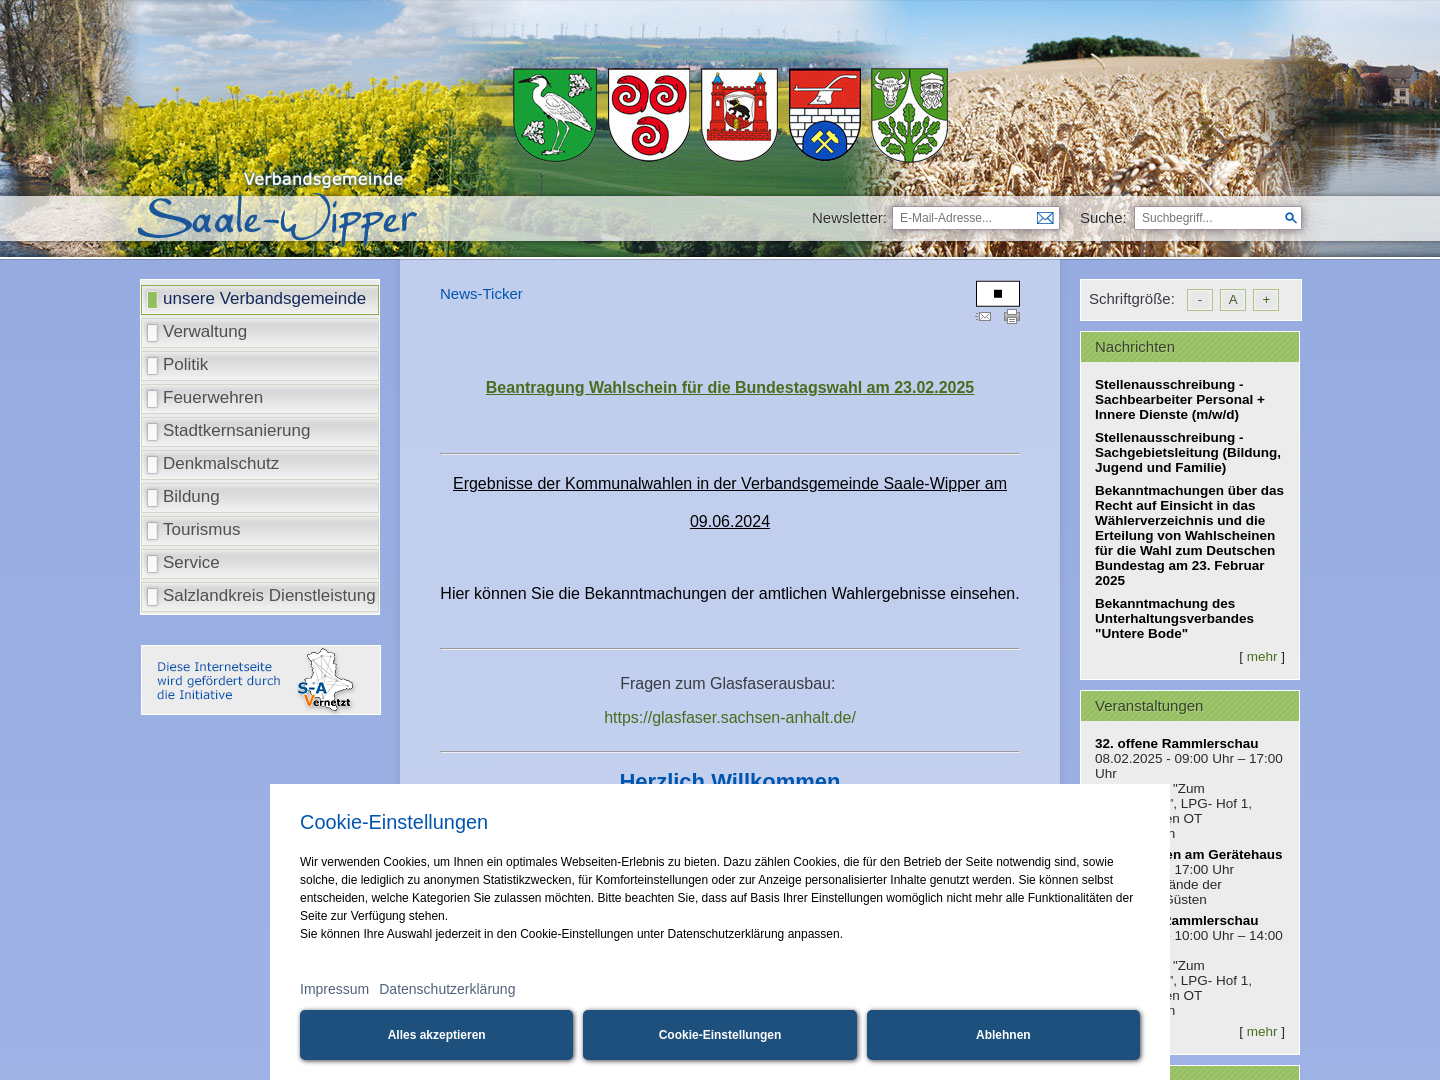
Task: Open Feuerwehren menu item
Action: click(x=260, y=398)
